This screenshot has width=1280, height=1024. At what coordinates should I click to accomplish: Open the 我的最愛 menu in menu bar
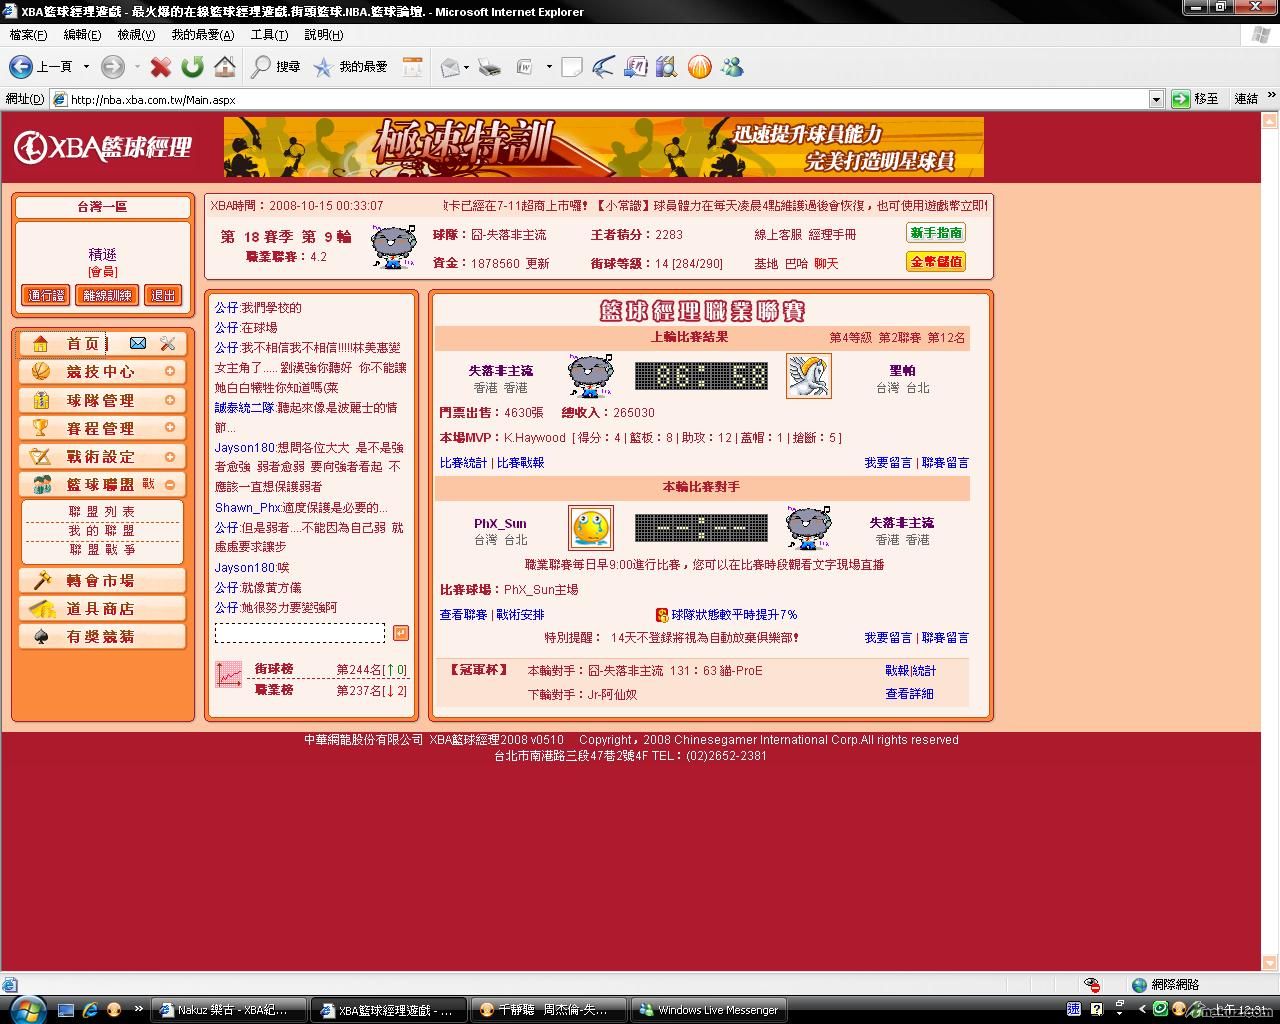[x=202, y=35]
